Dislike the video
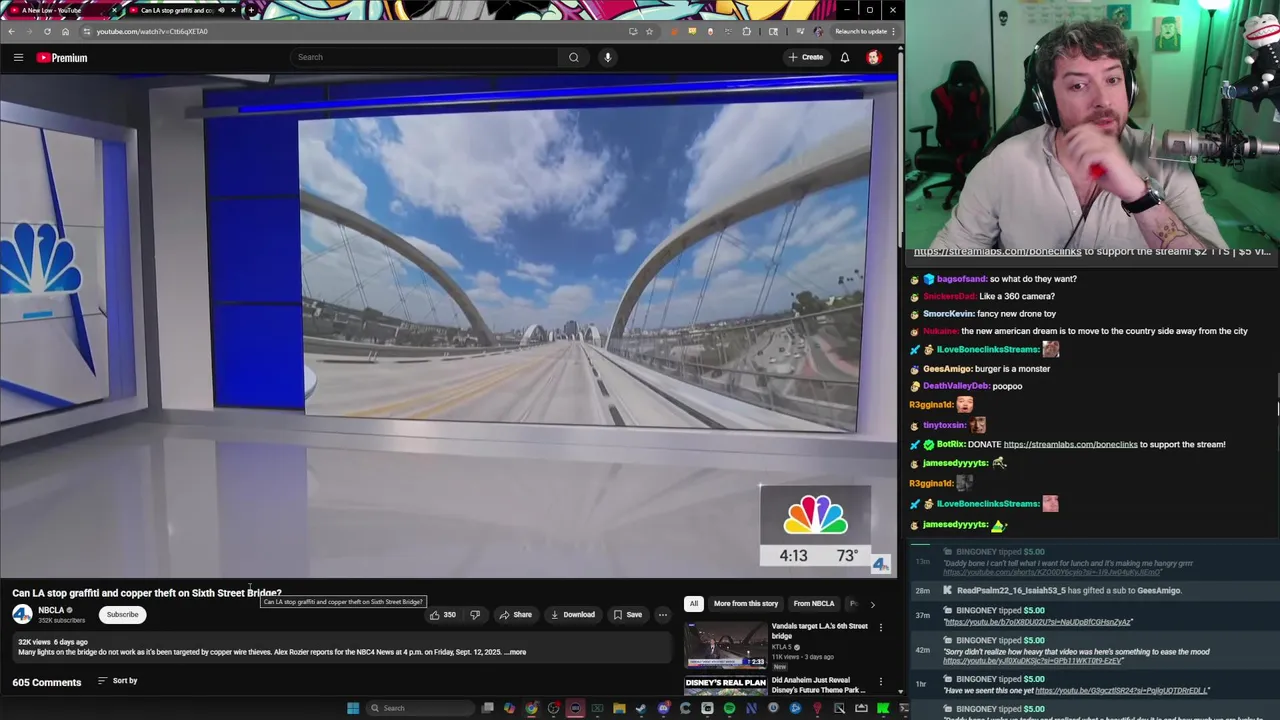1280x720 pixels. pyautogui.click(x=475, y=615)
